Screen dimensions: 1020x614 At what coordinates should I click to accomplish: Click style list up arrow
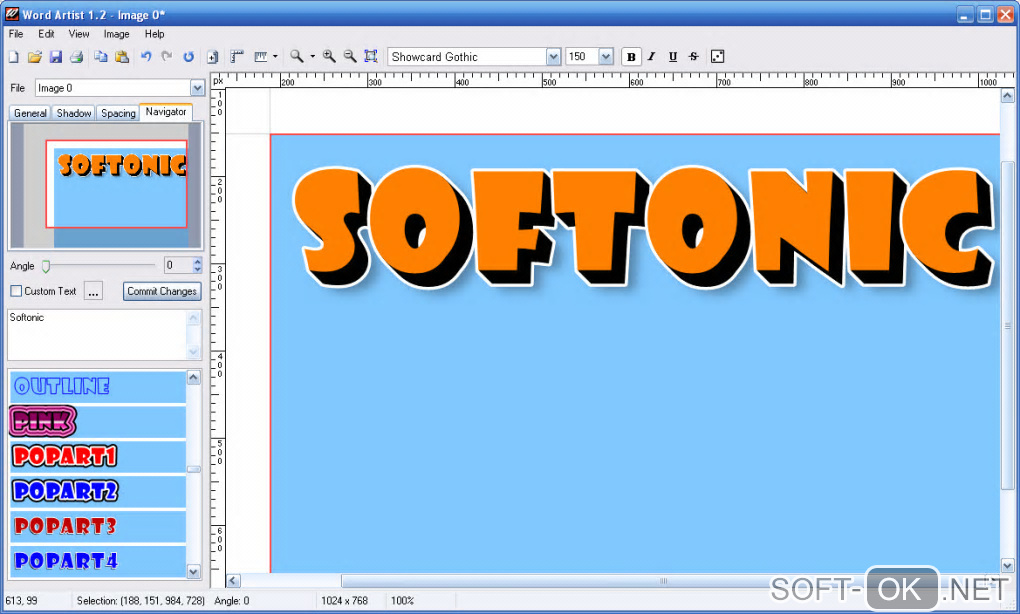(194, 377)
